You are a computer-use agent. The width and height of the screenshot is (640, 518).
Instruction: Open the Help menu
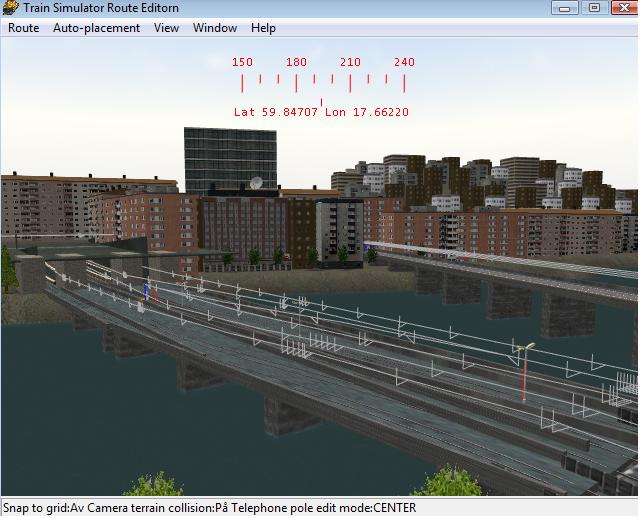tap(263, 28)
